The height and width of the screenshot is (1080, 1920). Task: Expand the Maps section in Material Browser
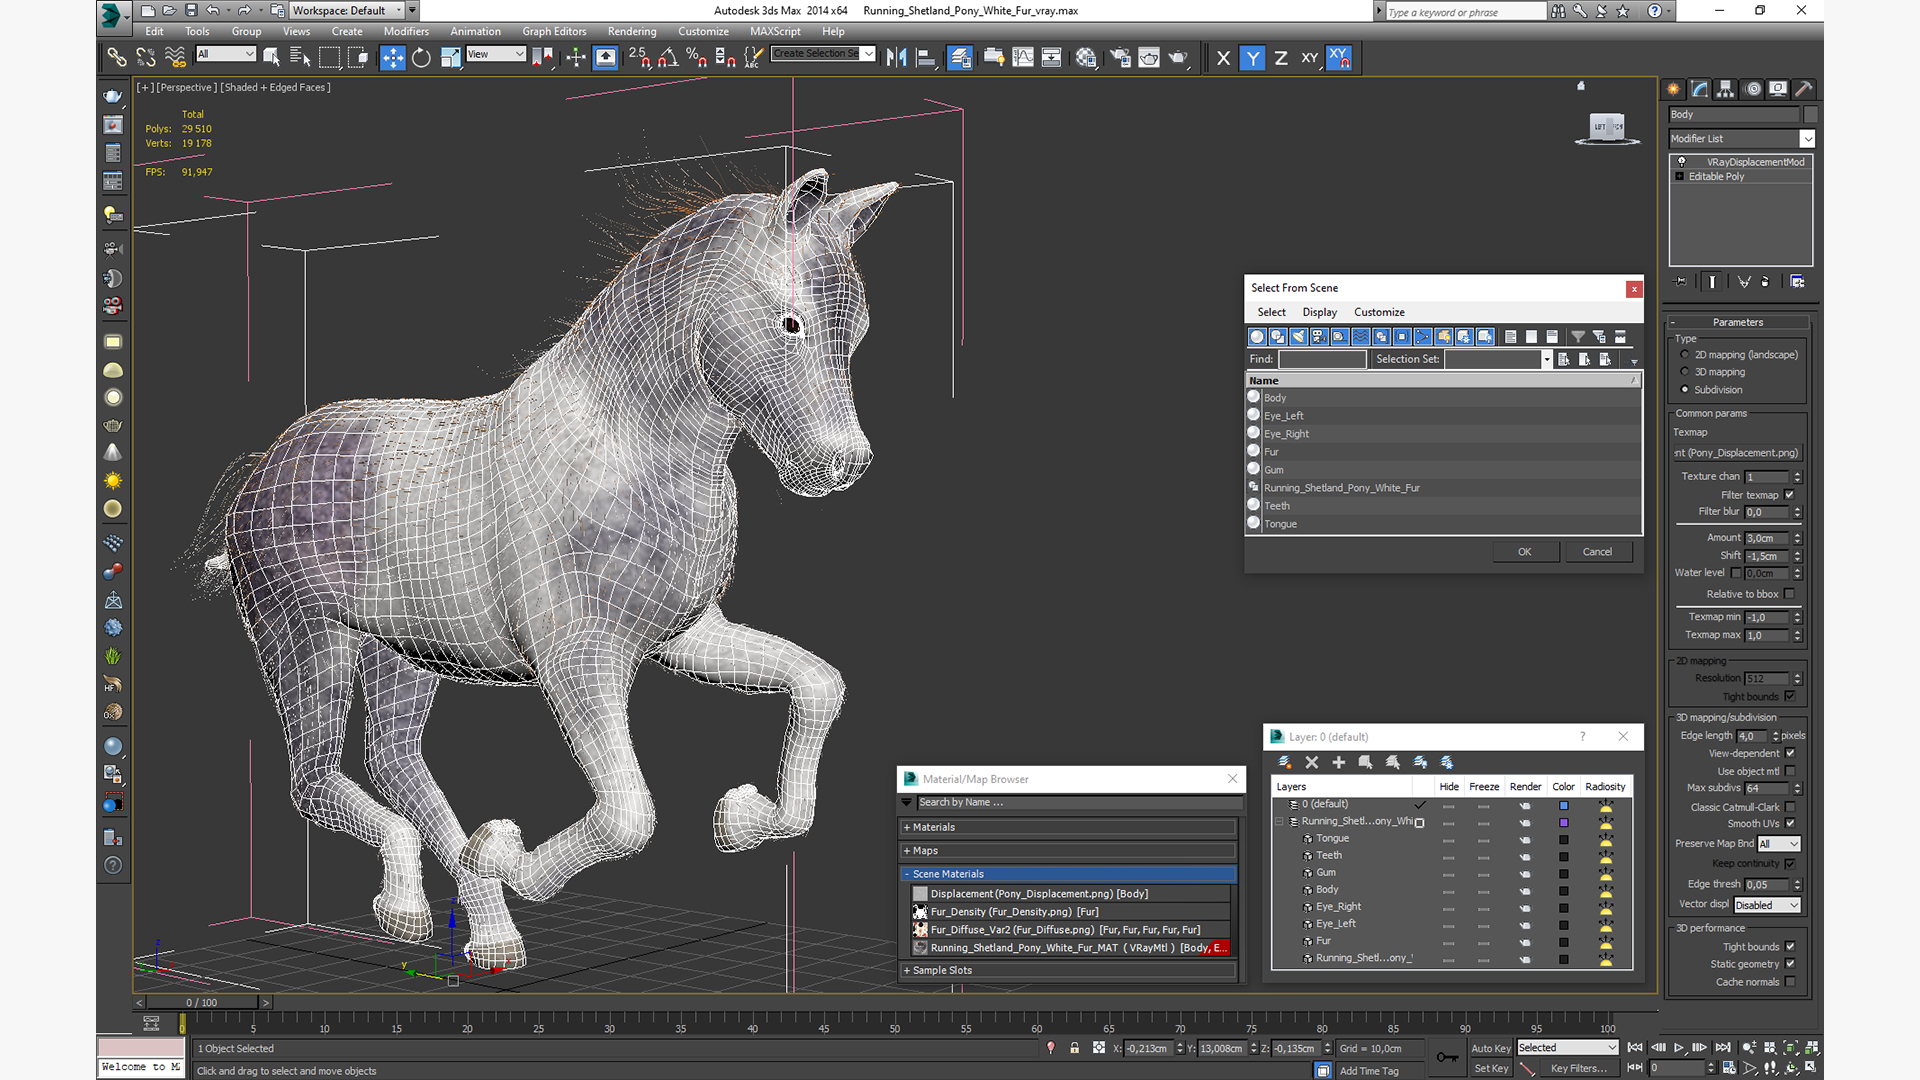tap(1068, 851)
